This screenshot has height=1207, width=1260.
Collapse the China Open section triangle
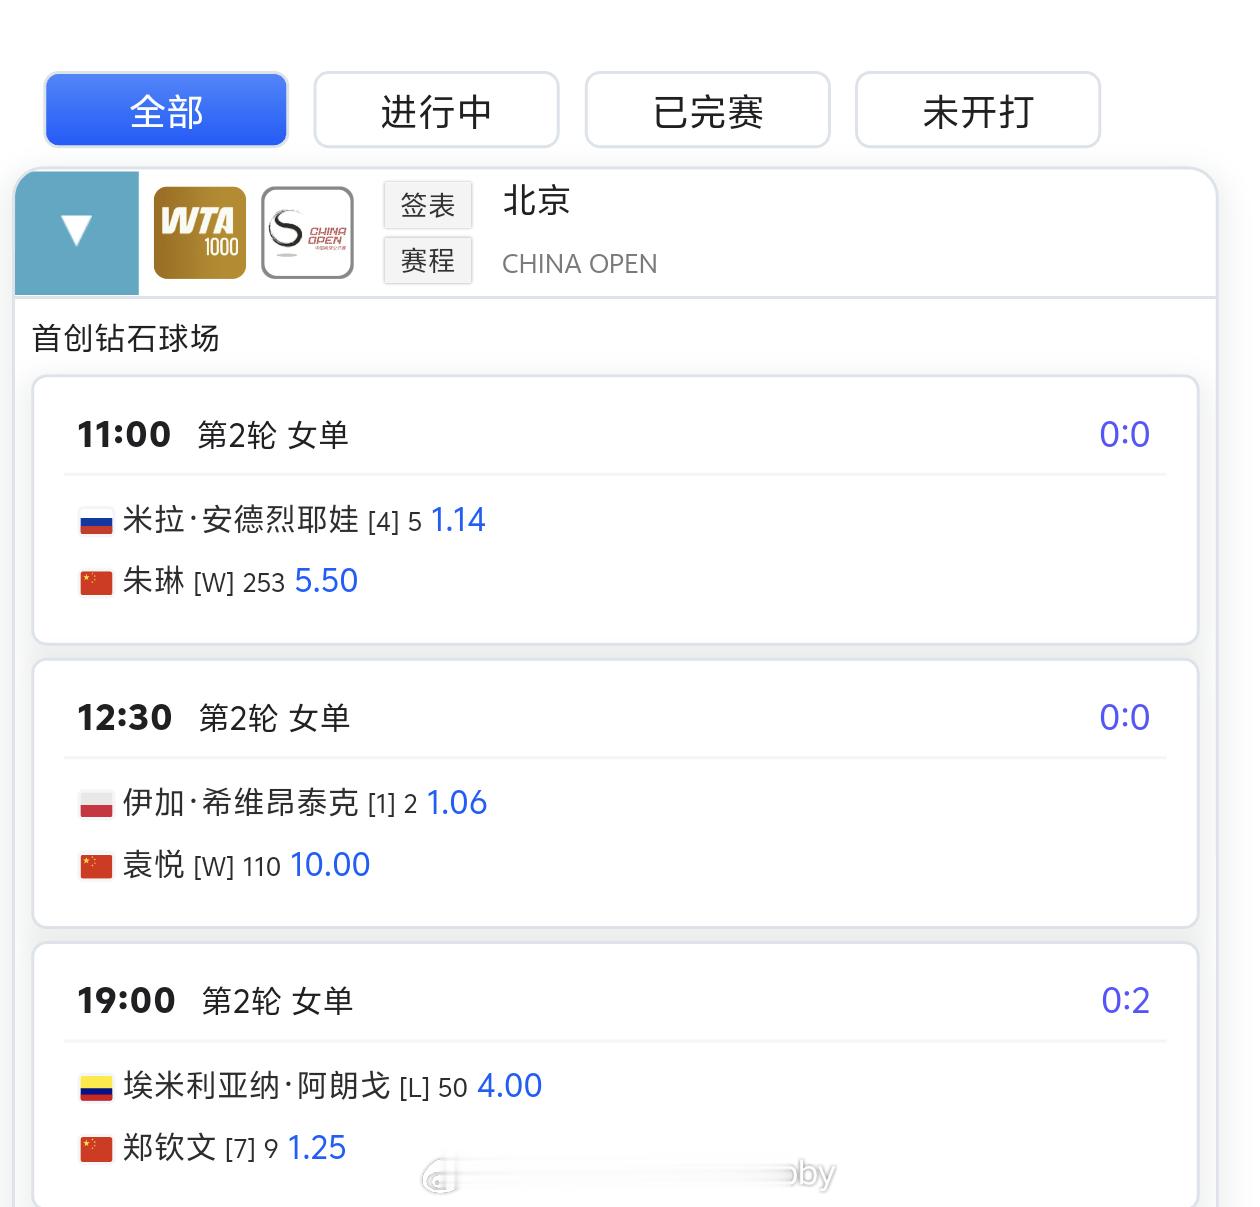click(77, 232)
